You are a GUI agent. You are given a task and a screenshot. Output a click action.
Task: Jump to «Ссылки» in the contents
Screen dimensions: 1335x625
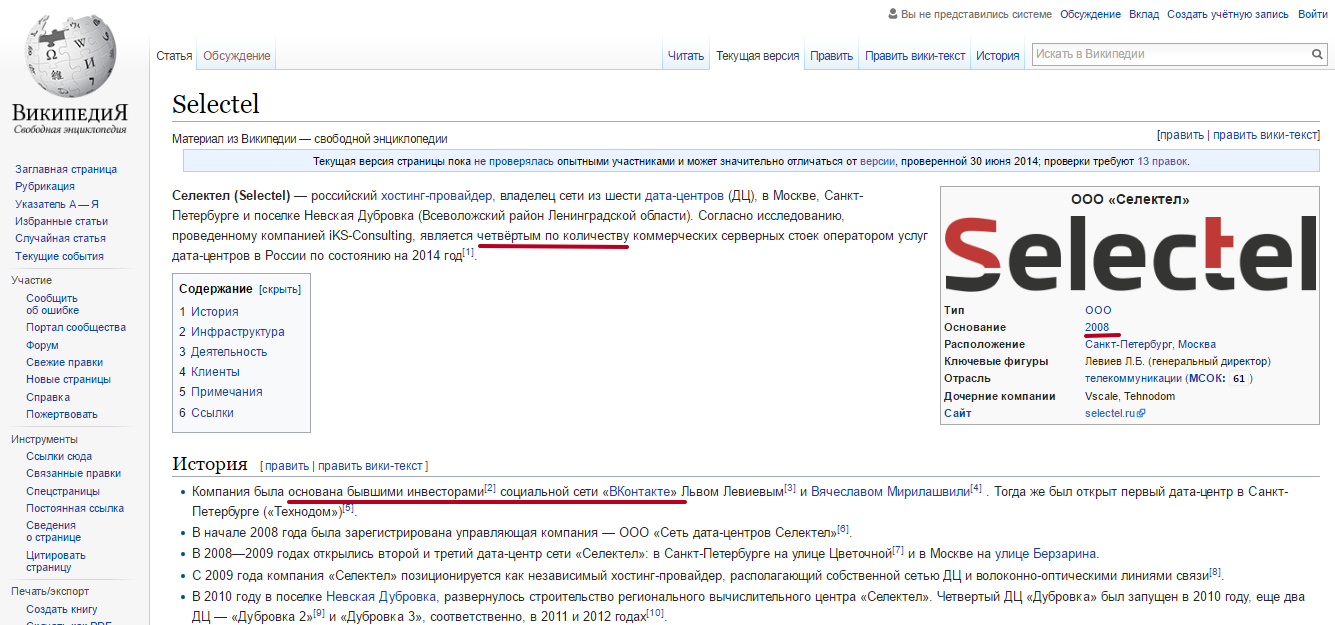pyautogui.click(x=212, y=412)
